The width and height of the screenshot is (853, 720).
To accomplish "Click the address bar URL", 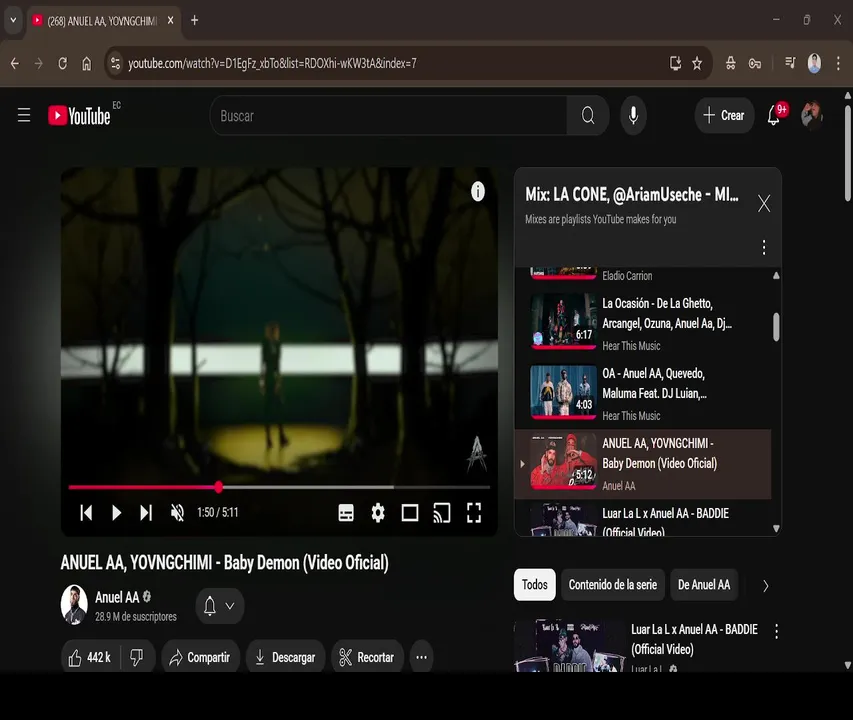I will 272,64.
